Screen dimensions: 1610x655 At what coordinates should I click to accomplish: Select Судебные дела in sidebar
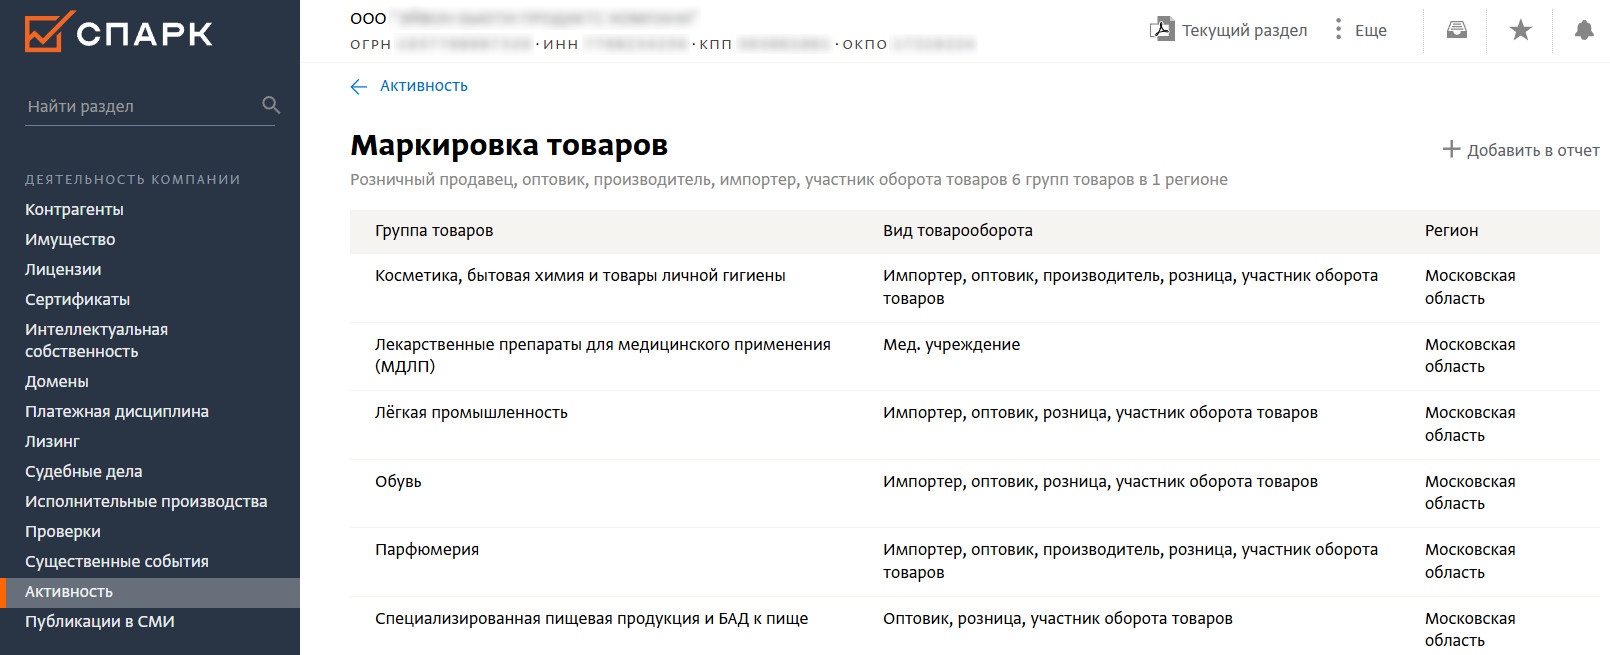coord(84,472)
